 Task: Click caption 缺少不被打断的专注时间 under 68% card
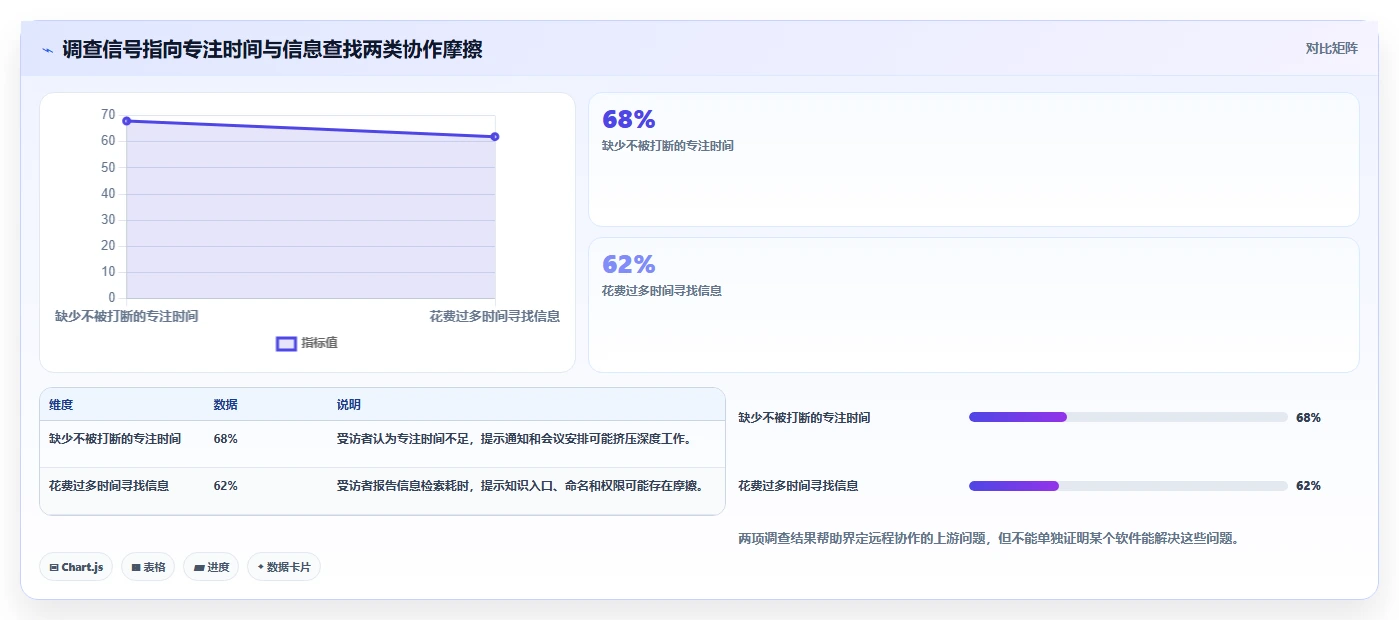668,146
